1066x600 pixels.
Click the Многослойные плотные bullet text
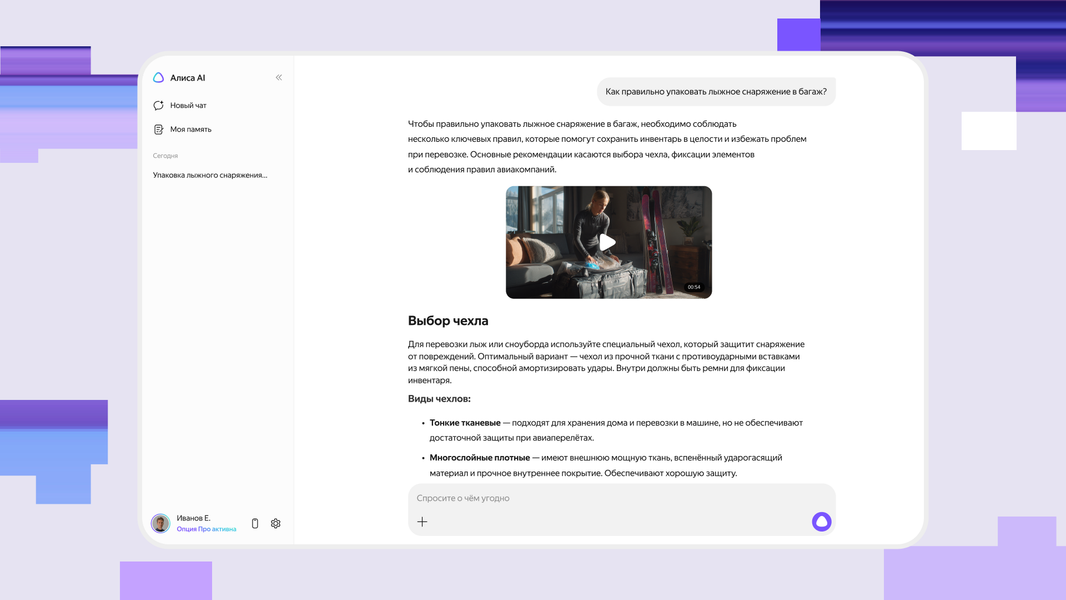479,457
